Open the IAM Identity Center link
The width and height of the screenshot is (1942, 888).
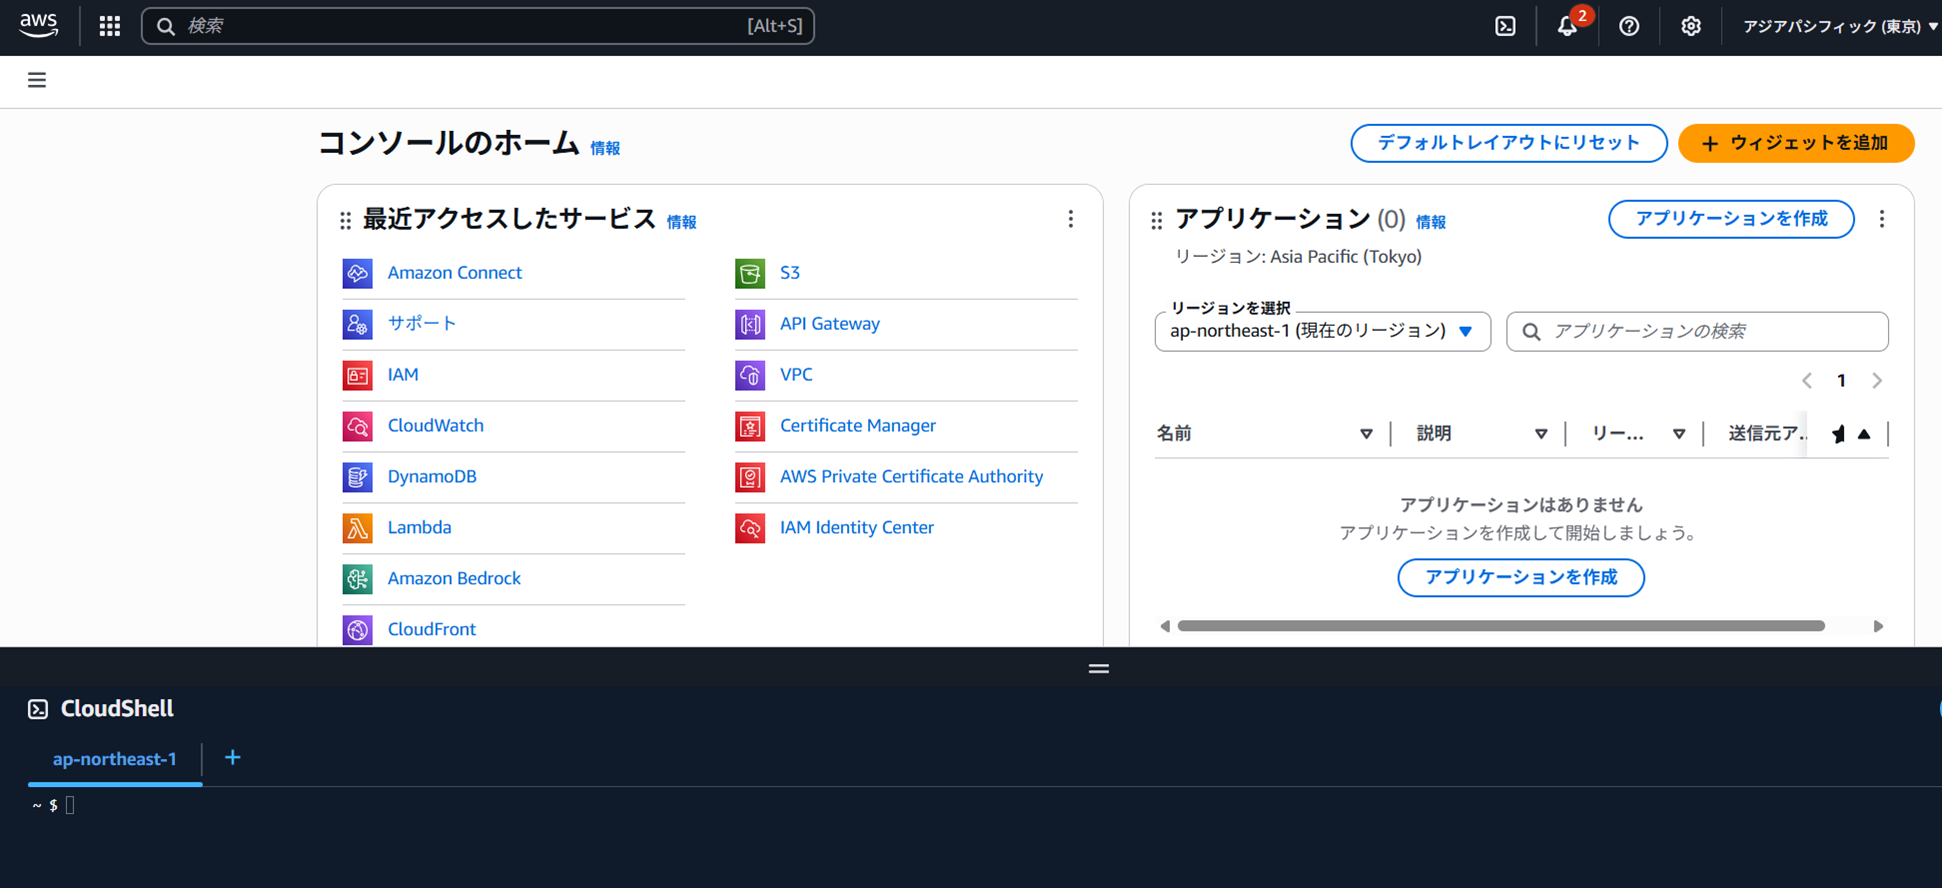[857, 528]
